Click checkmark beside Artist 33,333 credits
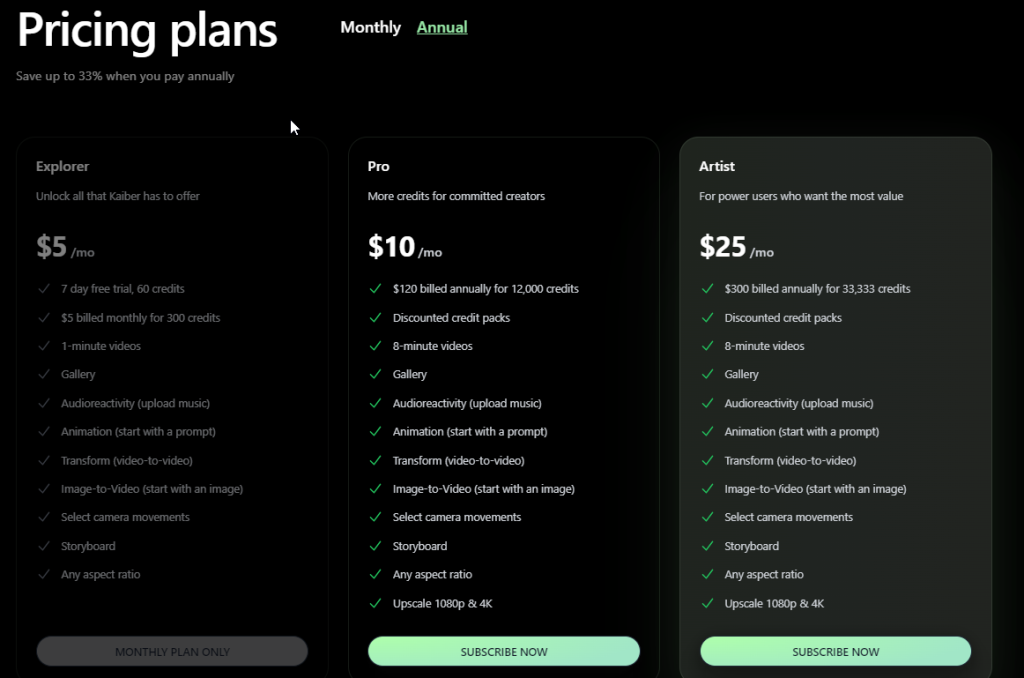The image size is (1024, 678). click(x=707, y=289)
